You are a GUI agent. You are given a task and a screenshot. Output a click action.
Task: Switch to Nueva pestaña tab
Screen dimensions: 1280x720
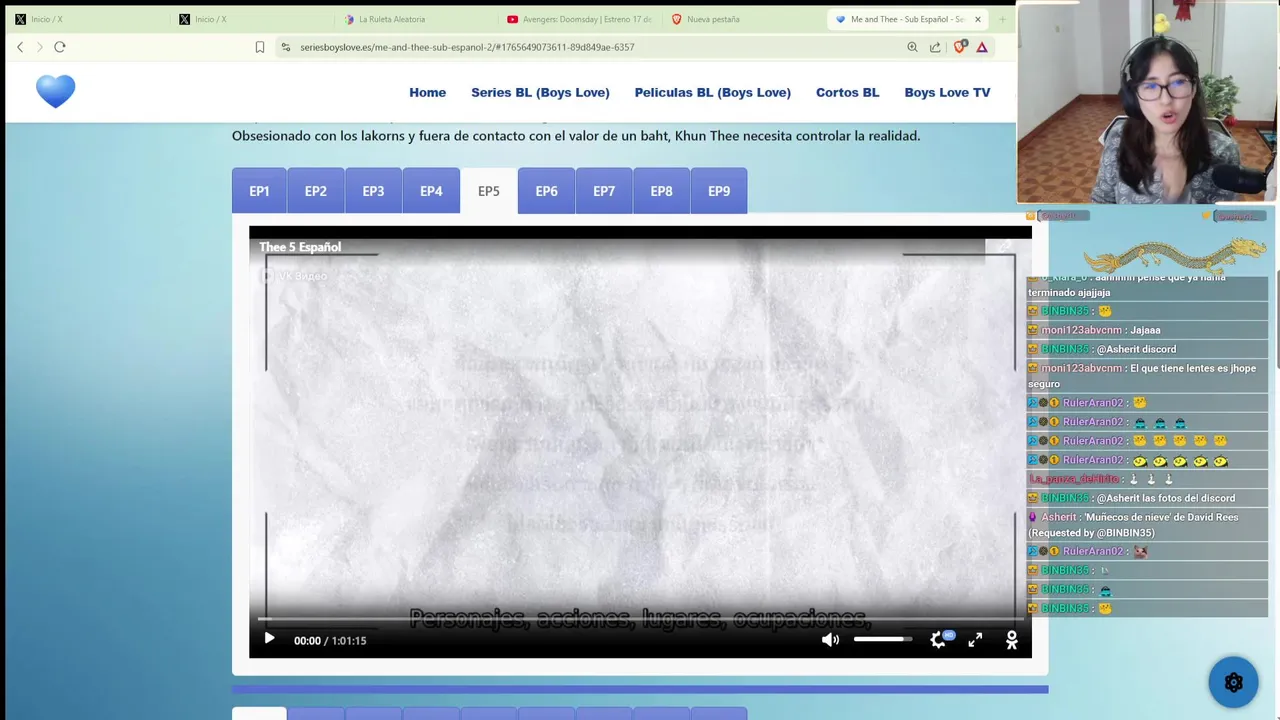pos(743,19)
